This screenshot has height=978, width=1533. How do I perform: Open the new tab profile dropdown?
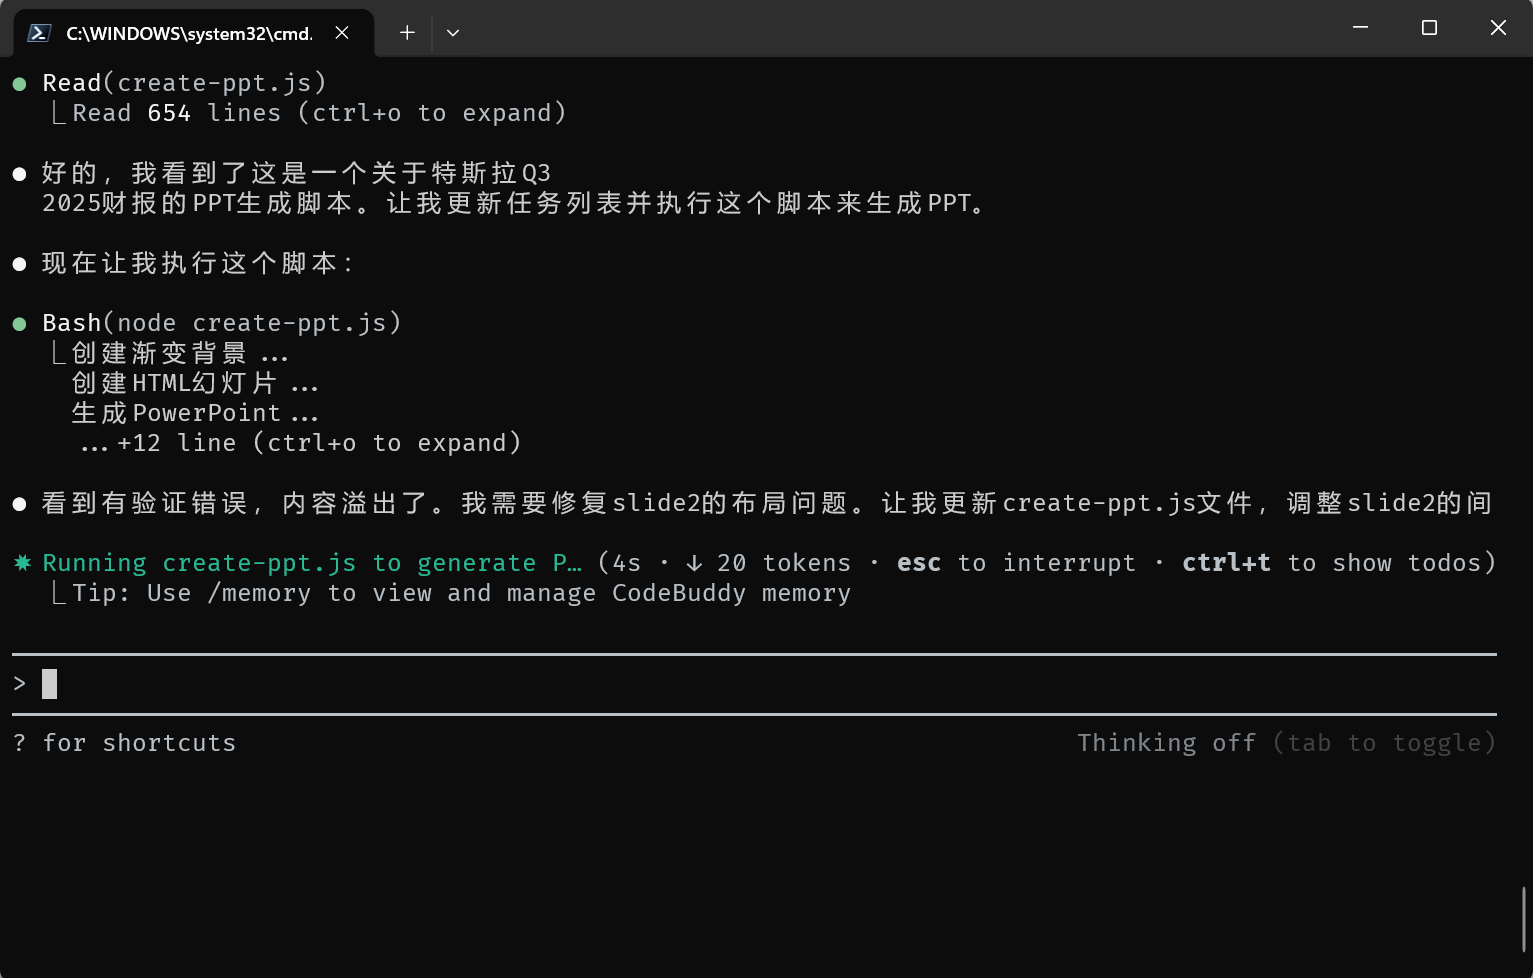tap(453, 33)
